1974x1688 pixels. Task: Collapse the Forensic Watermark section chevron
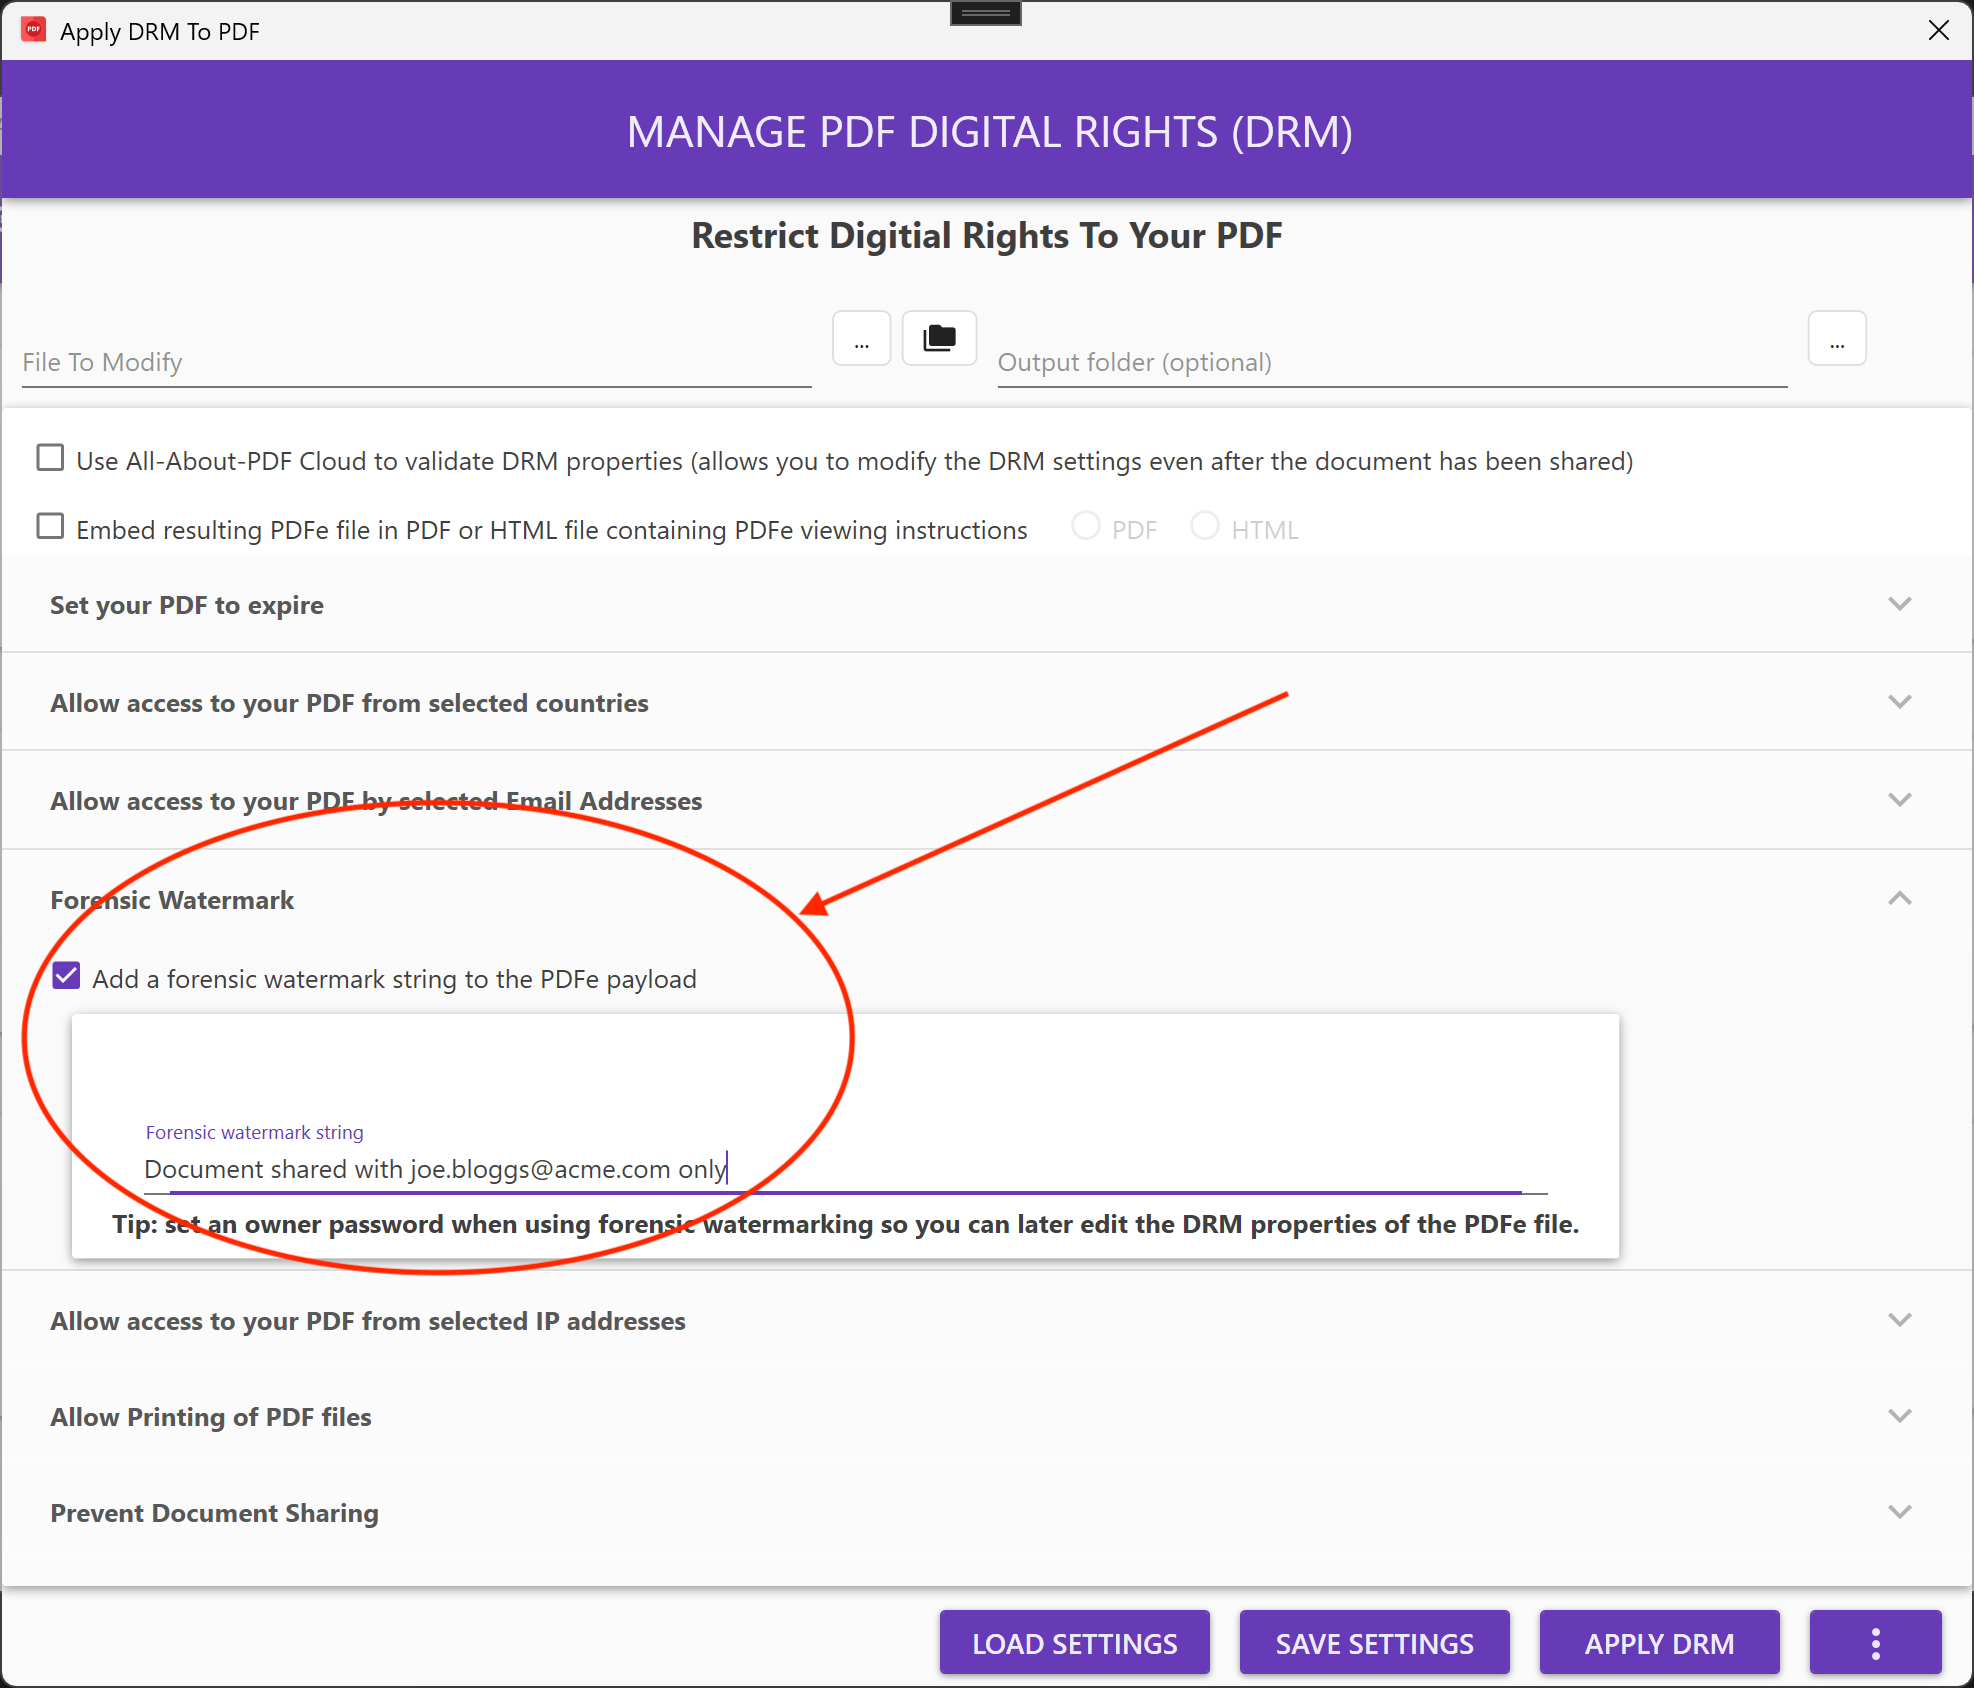(x=1899, y=899)
